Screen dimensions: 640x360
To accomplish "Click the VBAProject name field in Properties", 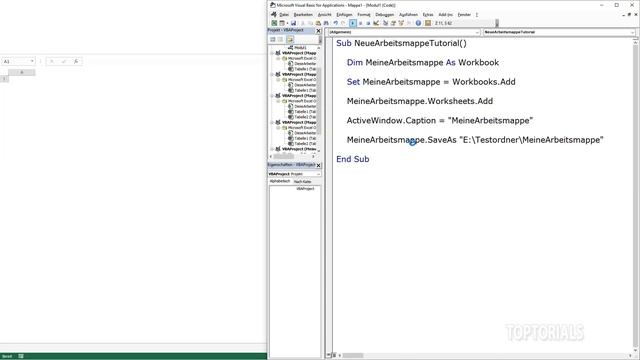I will click(x=305, y=189).
